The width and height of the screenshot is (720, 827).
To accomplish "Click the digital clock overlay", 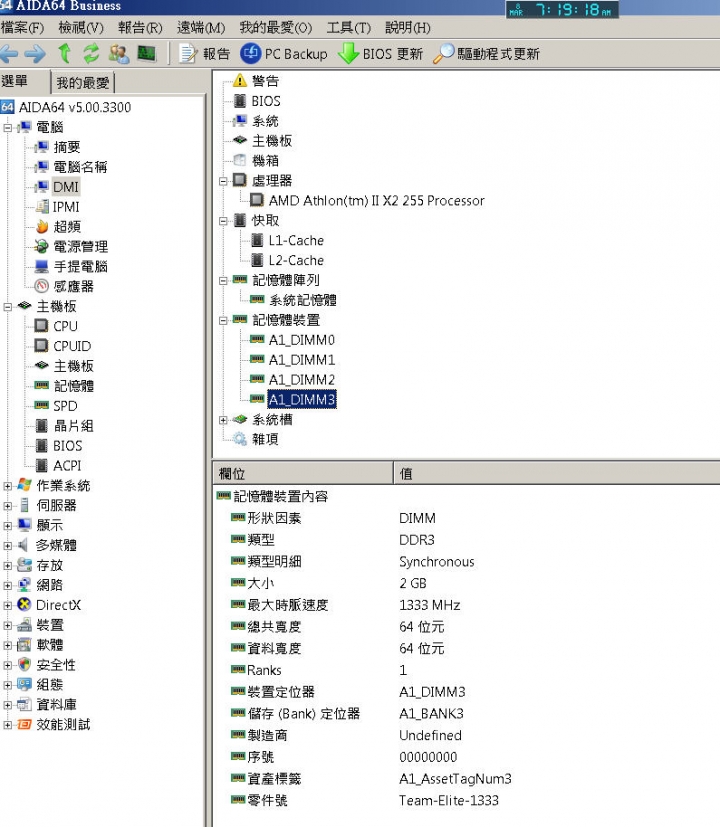I will coord(562,10).
